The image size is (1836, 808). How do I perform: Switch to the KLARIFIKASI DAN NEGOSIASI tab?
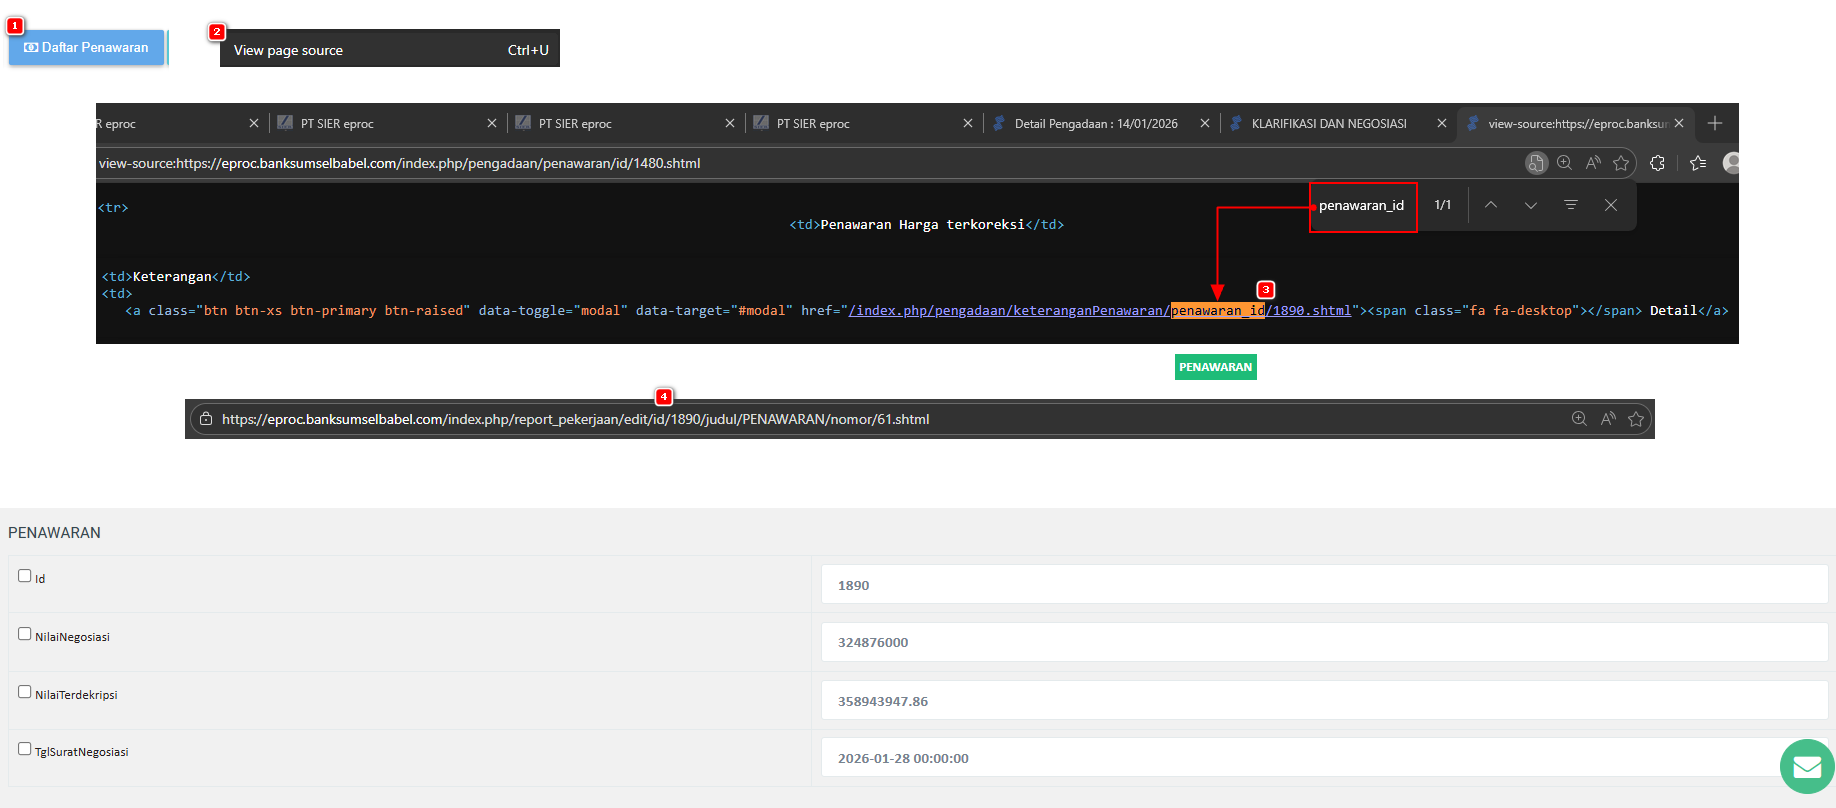[x=1328, y=124]
